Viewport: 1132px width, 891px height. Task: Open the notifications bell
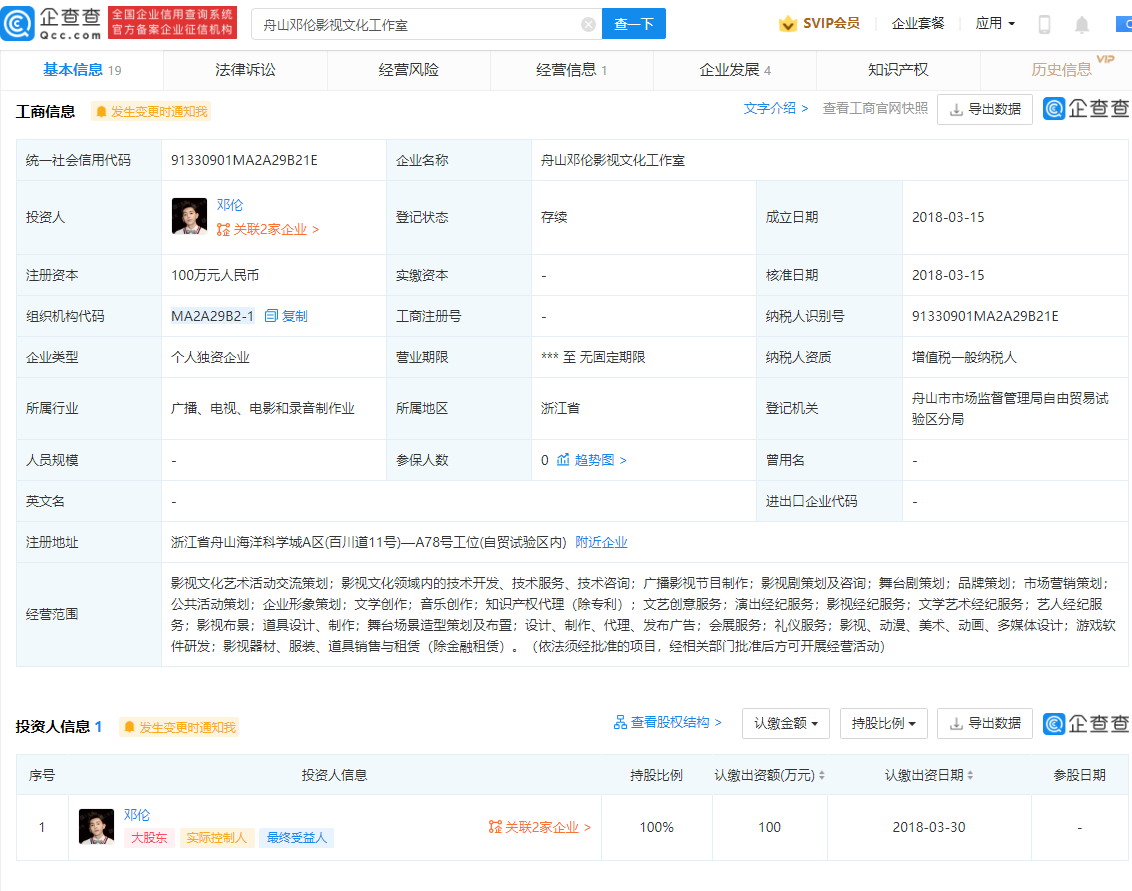pos(1081,25)
